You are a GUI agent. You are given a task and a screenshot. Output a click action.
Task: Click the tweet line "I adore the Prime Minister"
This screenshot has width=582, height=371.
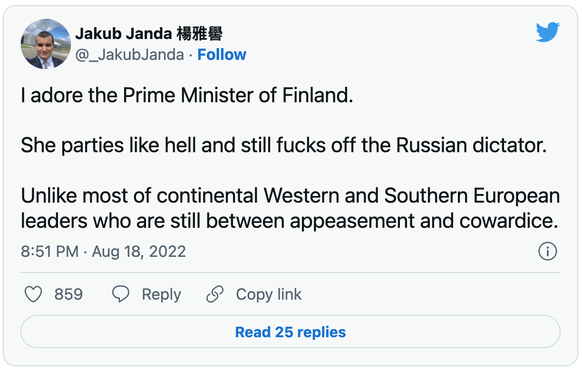pos(187,95)
